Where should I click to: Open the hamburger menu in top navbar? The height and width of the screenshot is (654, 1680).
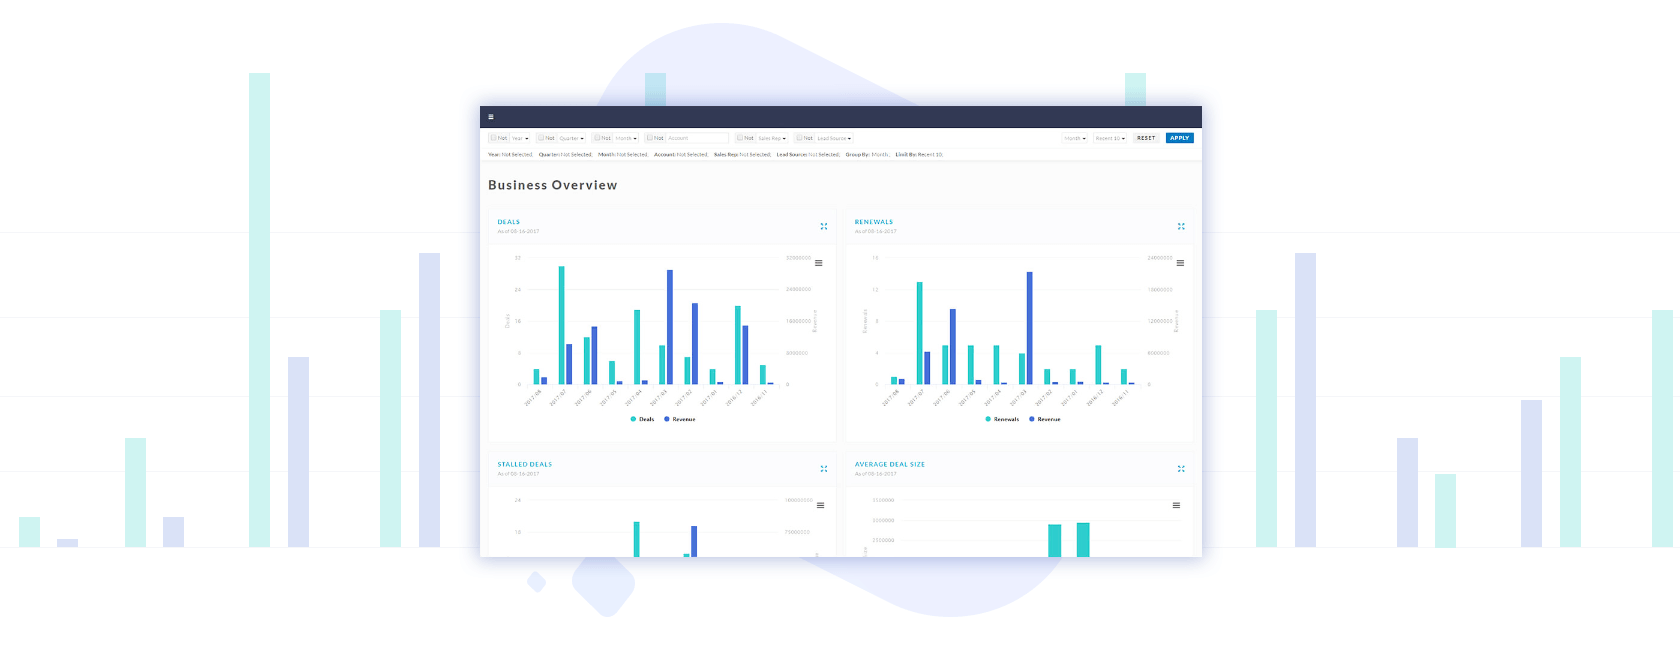click(x=490, y=117)
